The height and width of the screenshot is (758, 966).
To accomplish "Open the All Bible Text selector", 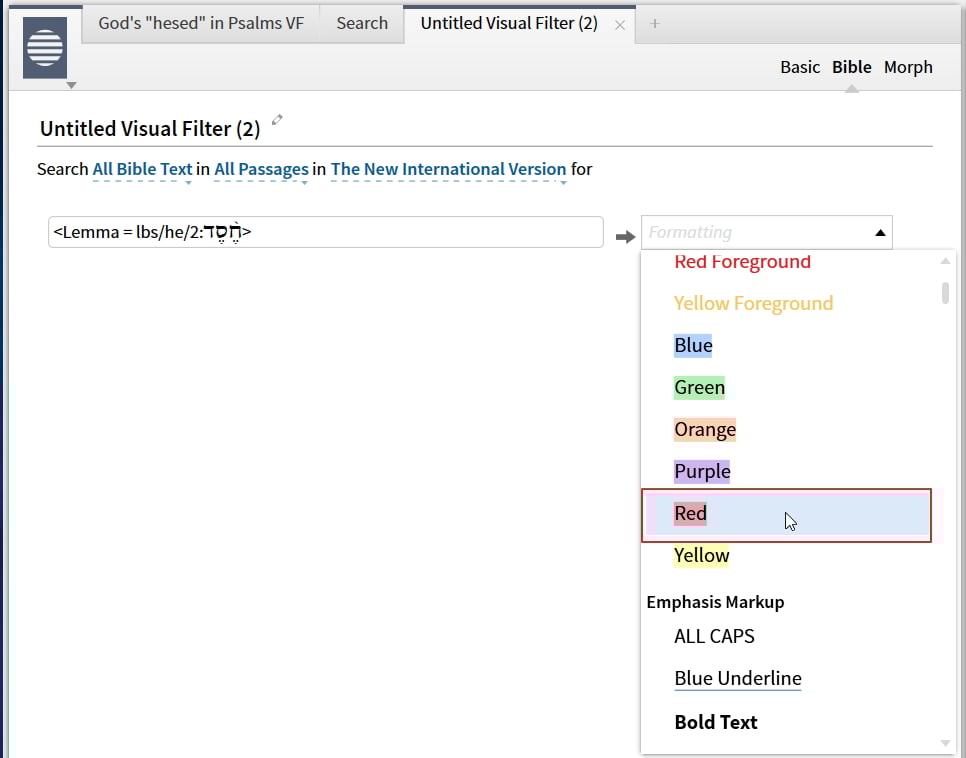I will 142,169.
